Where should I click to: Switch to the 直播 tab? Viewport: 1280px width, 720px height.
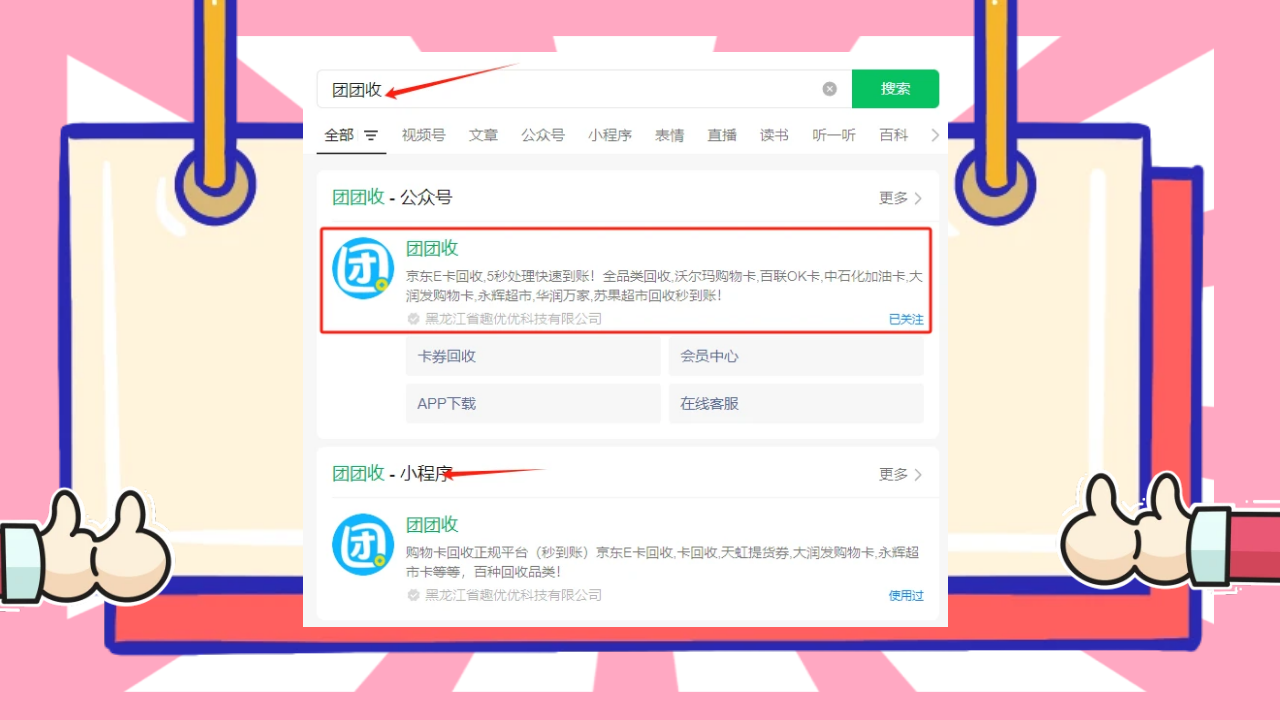(x=722, y=135)
